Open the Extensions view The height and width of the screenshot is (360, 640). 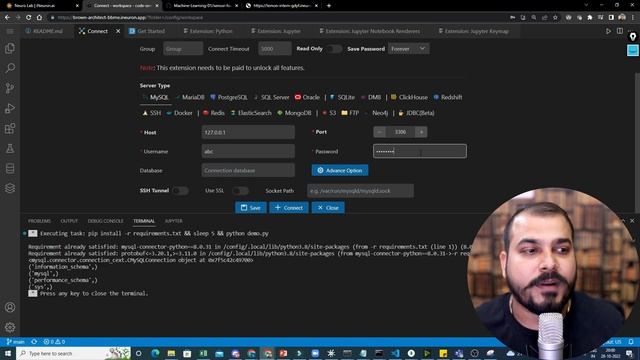(10, 129)
